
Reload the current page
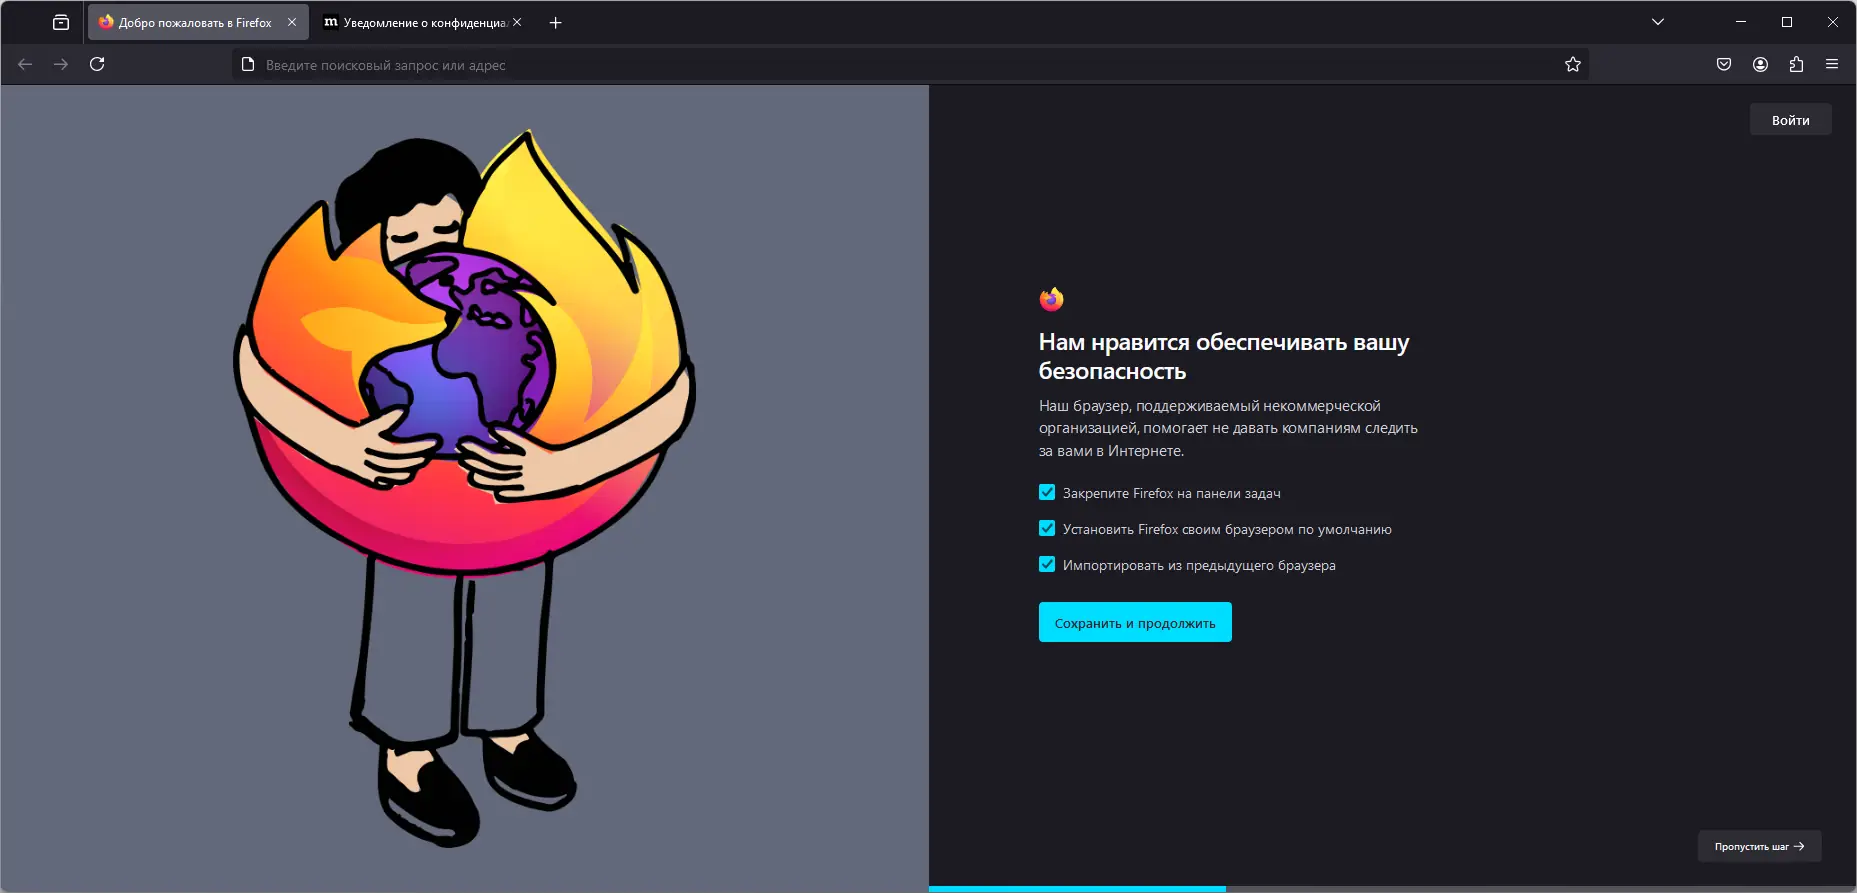click(97, 64)
